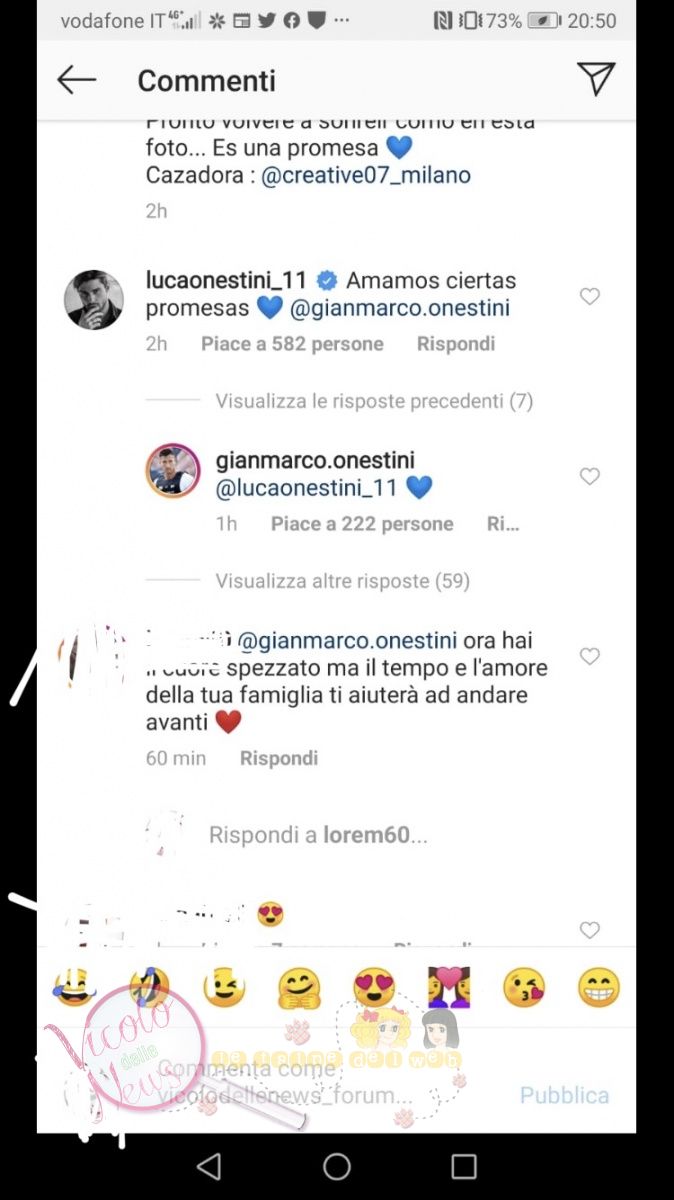Insert the grinning teeth emoji
Image resolution: width=674 pixels, height=1200 pixels.
click(599, 988)
